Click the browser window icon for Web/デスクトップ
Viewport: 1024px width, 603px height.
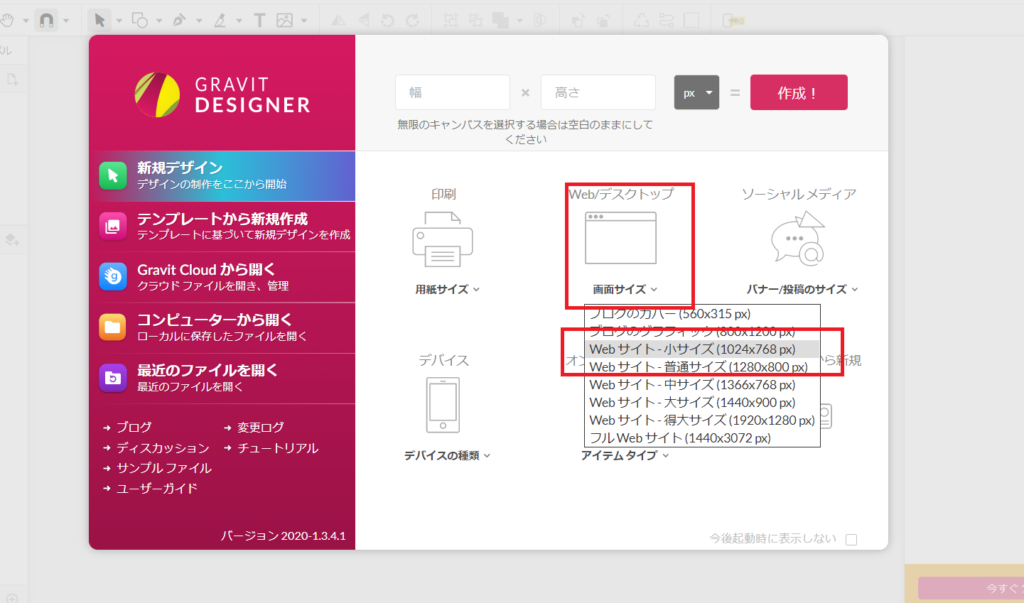620,238
